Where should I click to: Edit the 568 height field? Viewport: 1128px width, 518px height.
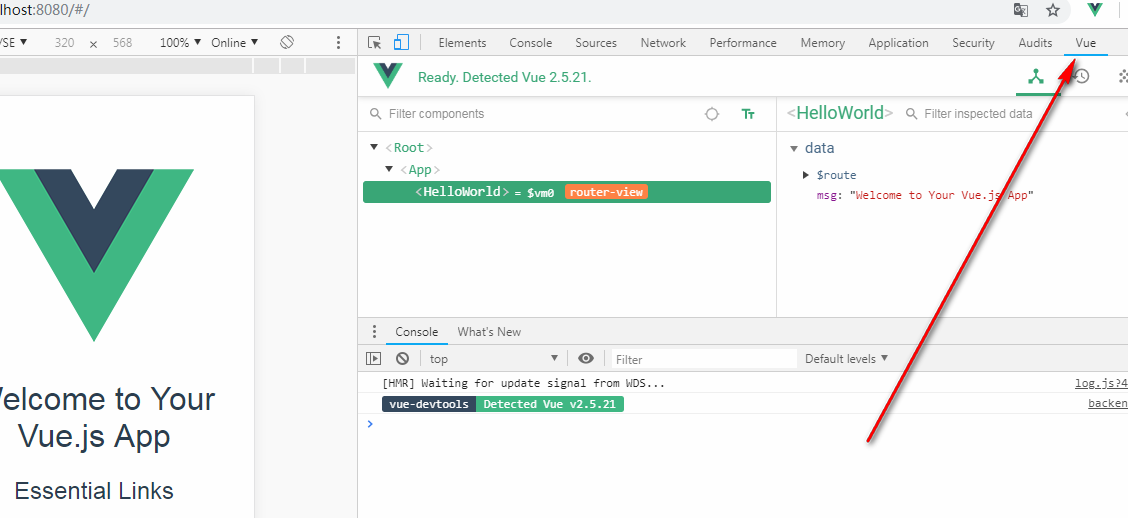(x=122, y=42)
